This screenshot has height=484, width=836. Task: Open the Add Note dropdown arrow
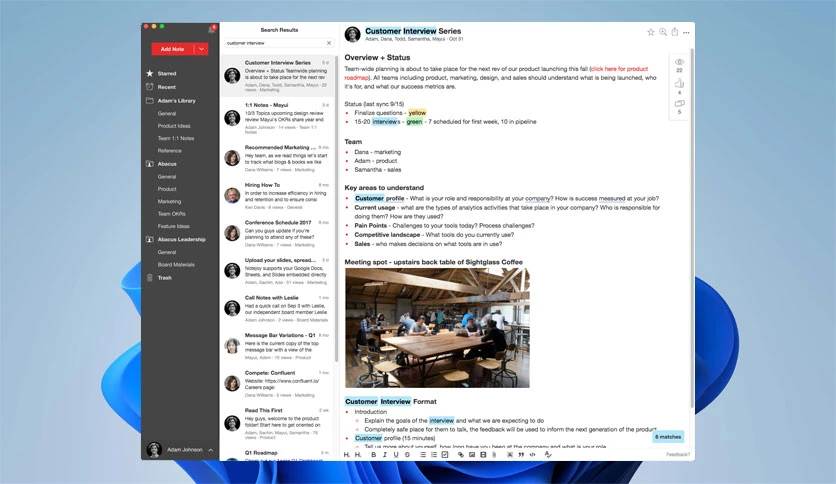(201, 49)
